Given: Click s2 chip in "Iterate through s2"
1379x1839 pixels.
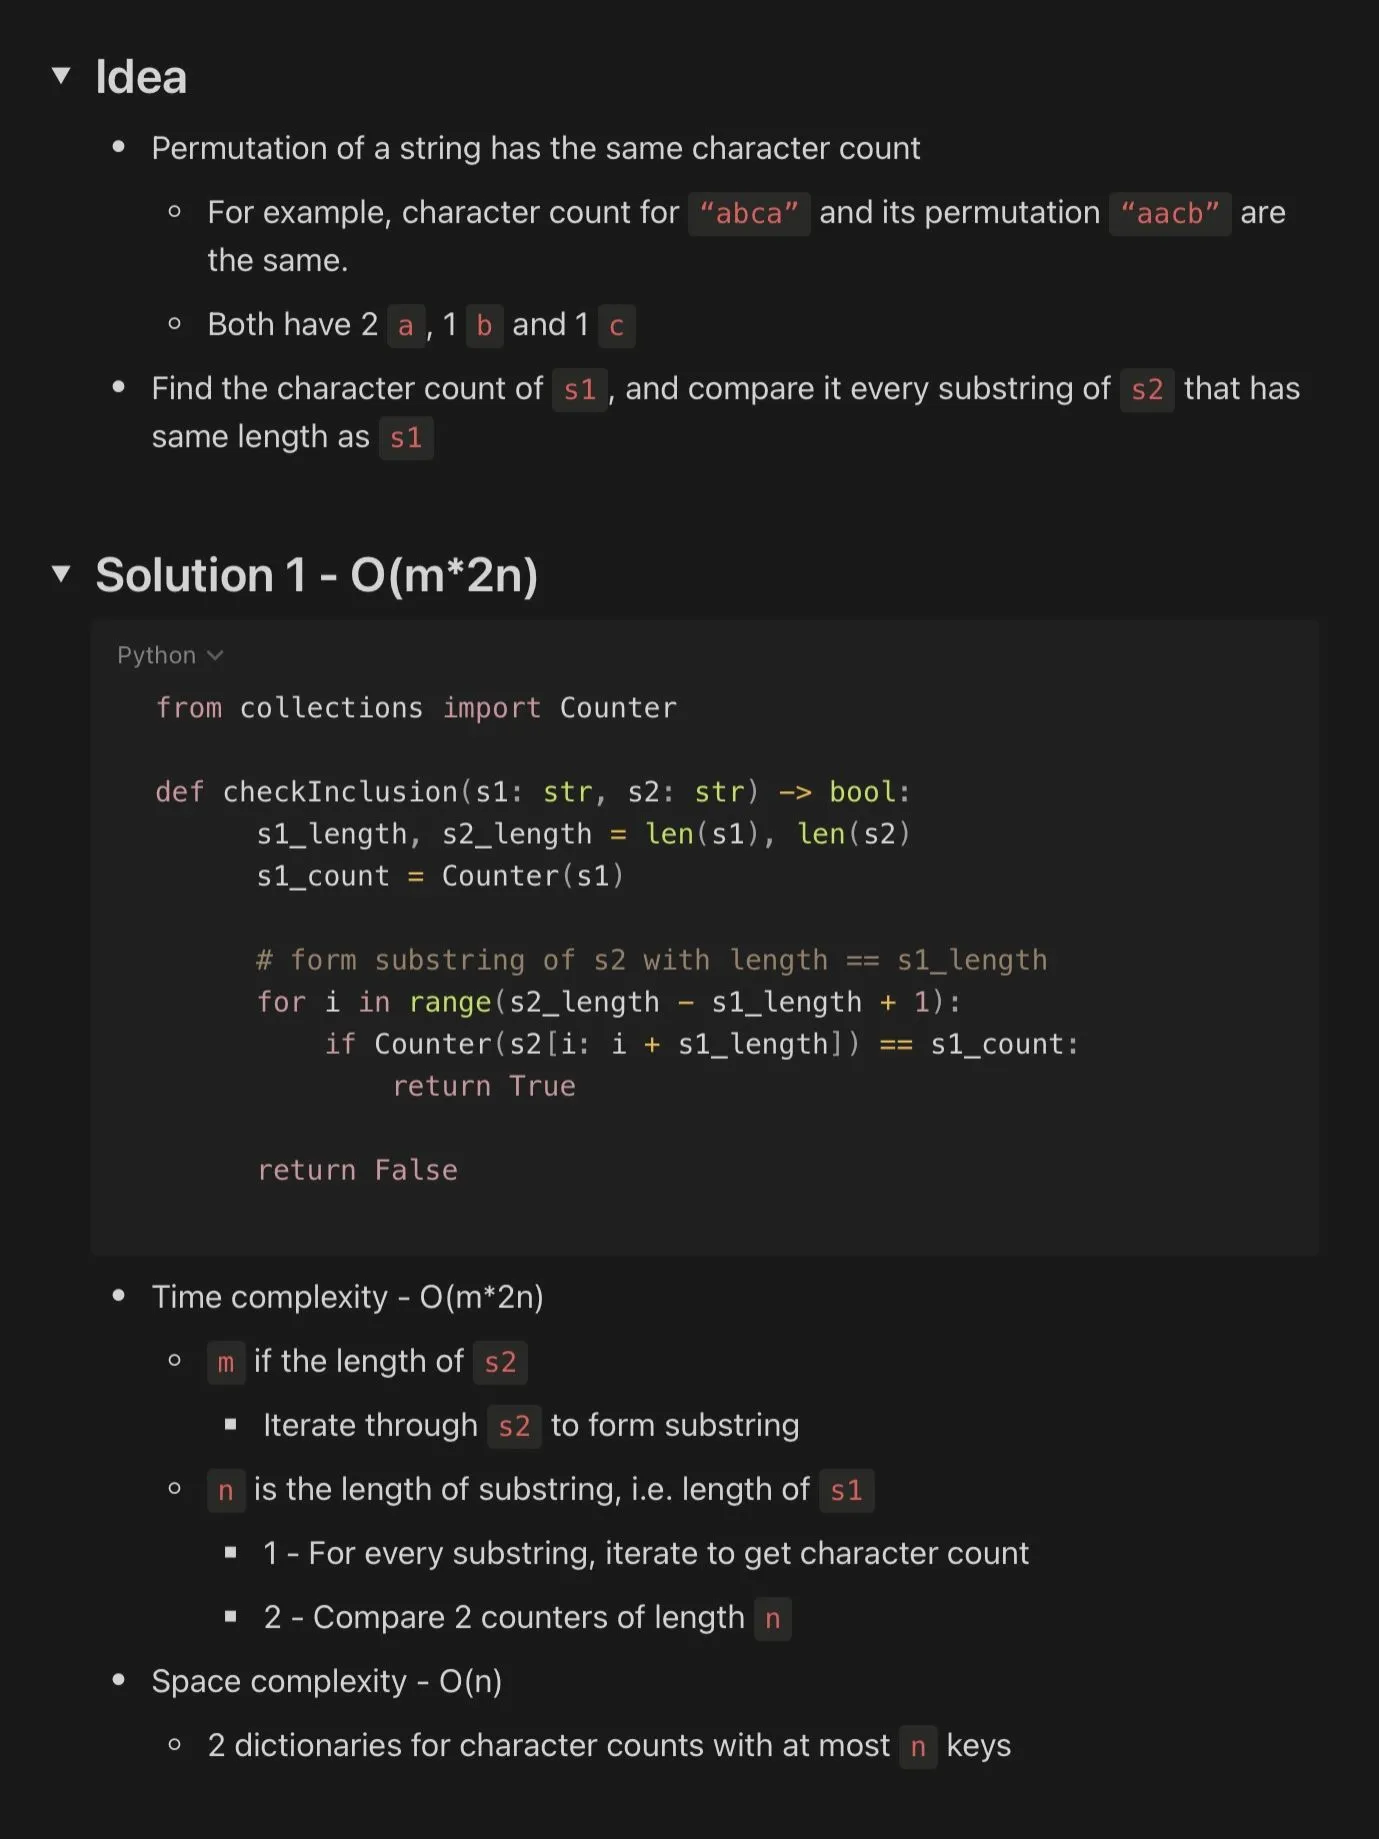Looking at the screenshot, I should (x=514, y=1427).
